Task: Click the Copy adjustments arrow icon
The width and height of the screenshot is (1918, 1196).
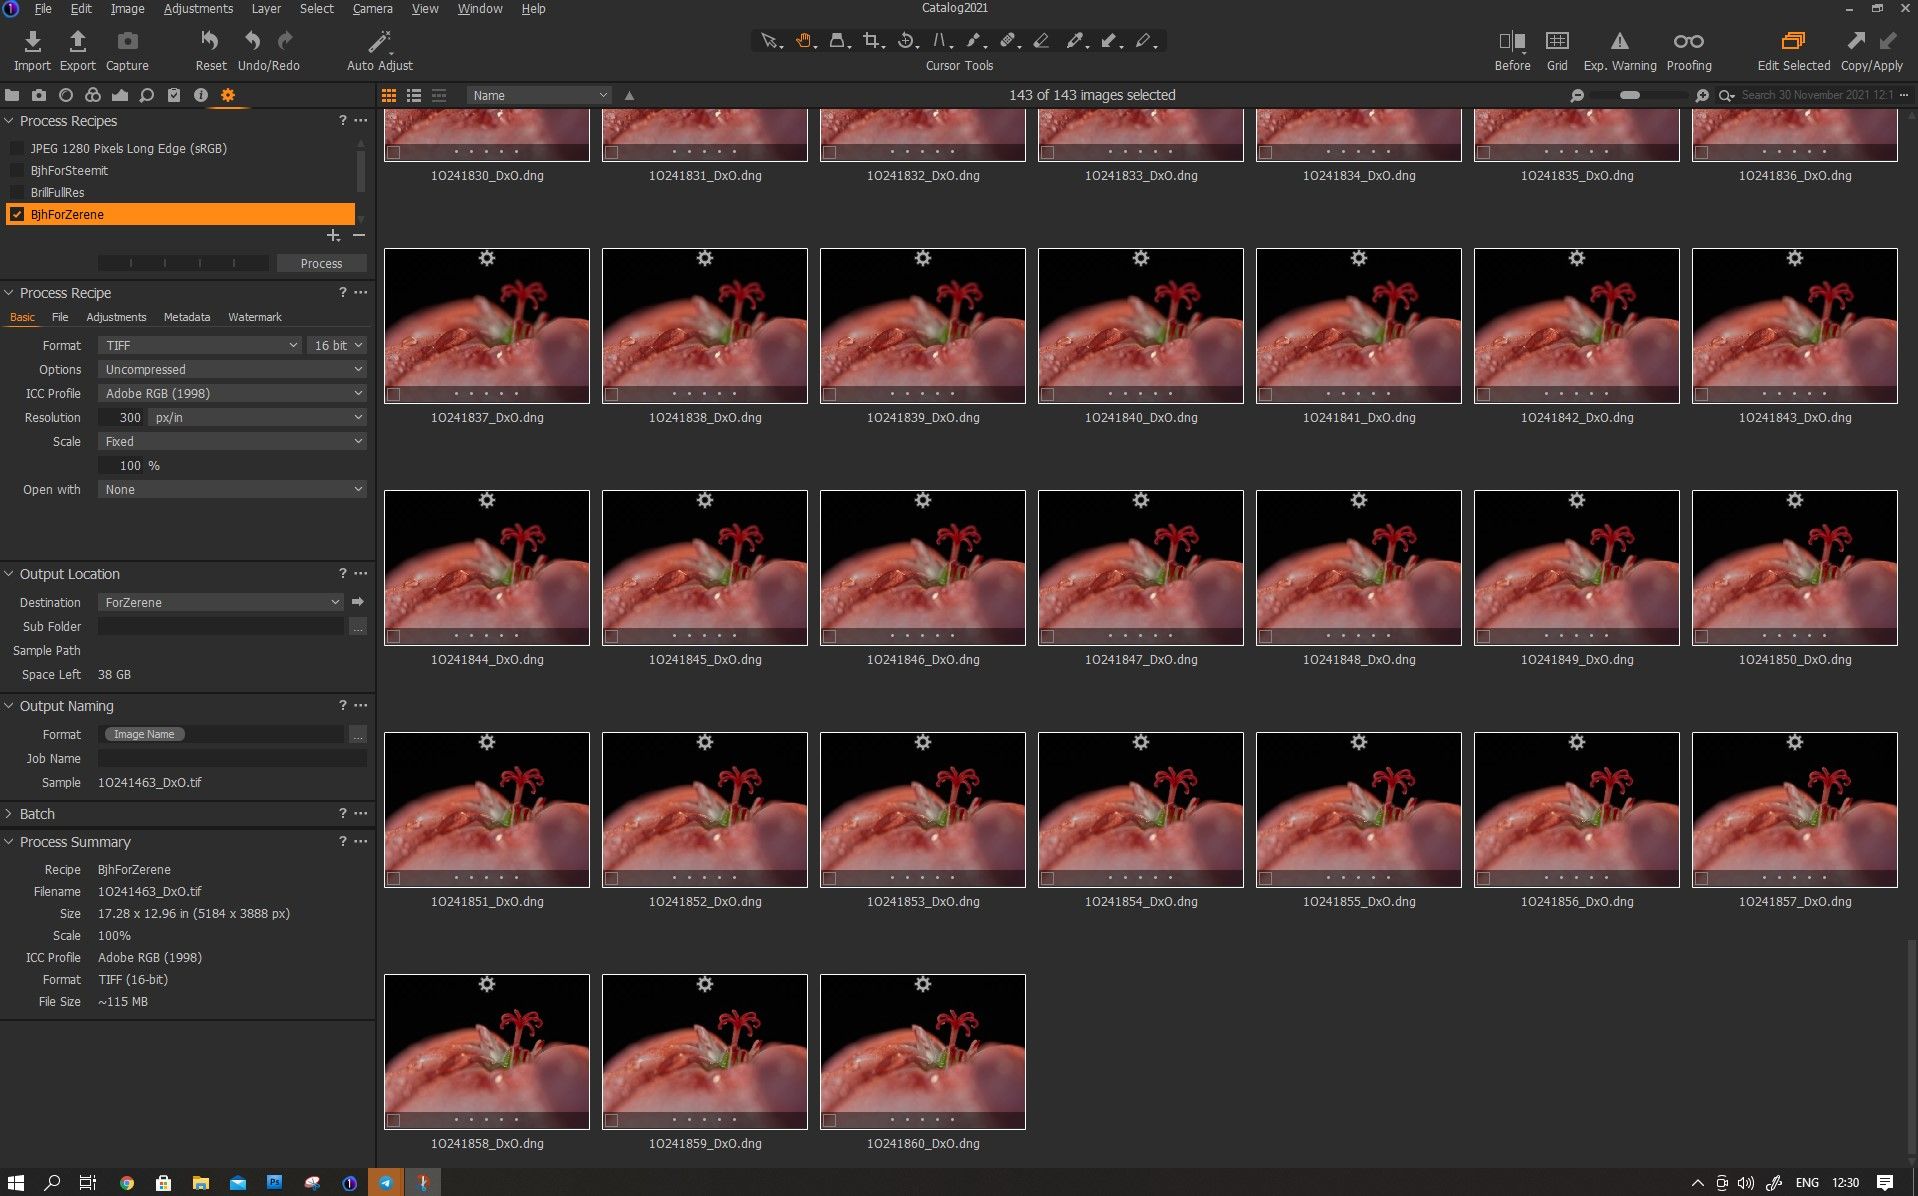Action: (x=1855, y=41)
